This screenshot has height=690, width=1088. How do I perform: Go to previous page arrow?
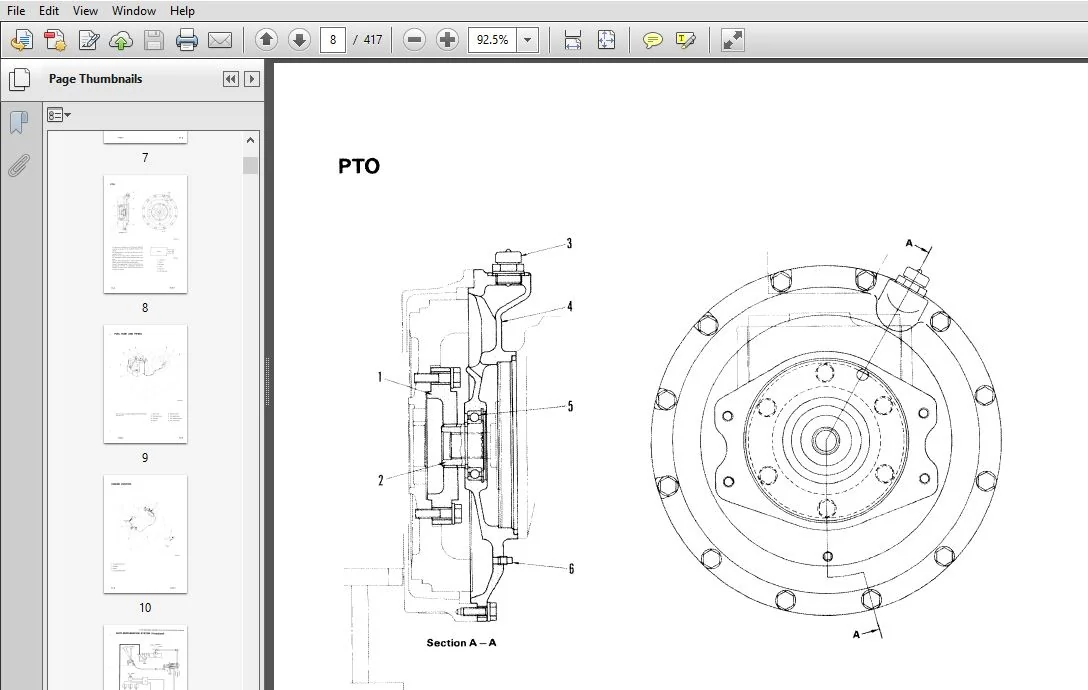tap(266, 40)
